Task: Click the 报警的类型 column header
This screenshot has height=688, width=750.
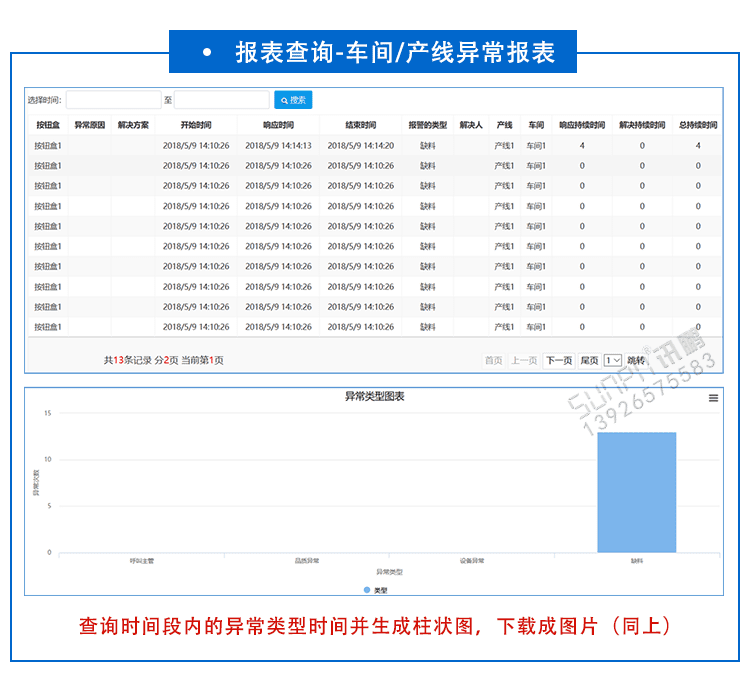Action: pos(428,125)
